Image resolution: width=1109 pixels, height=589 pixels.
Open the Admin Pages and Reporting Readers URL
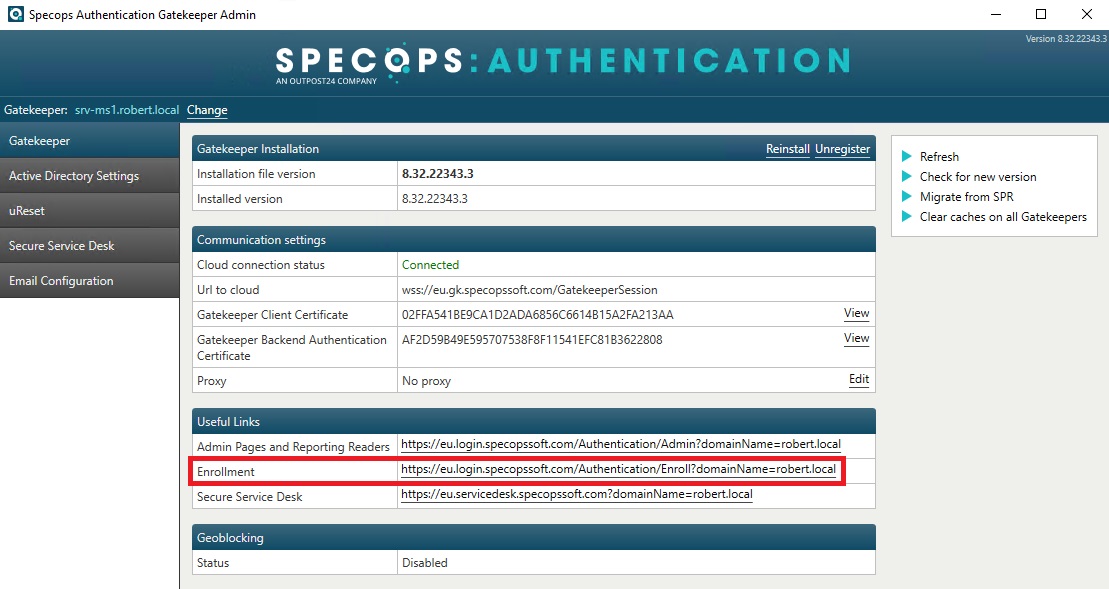(x=620, y=444)
